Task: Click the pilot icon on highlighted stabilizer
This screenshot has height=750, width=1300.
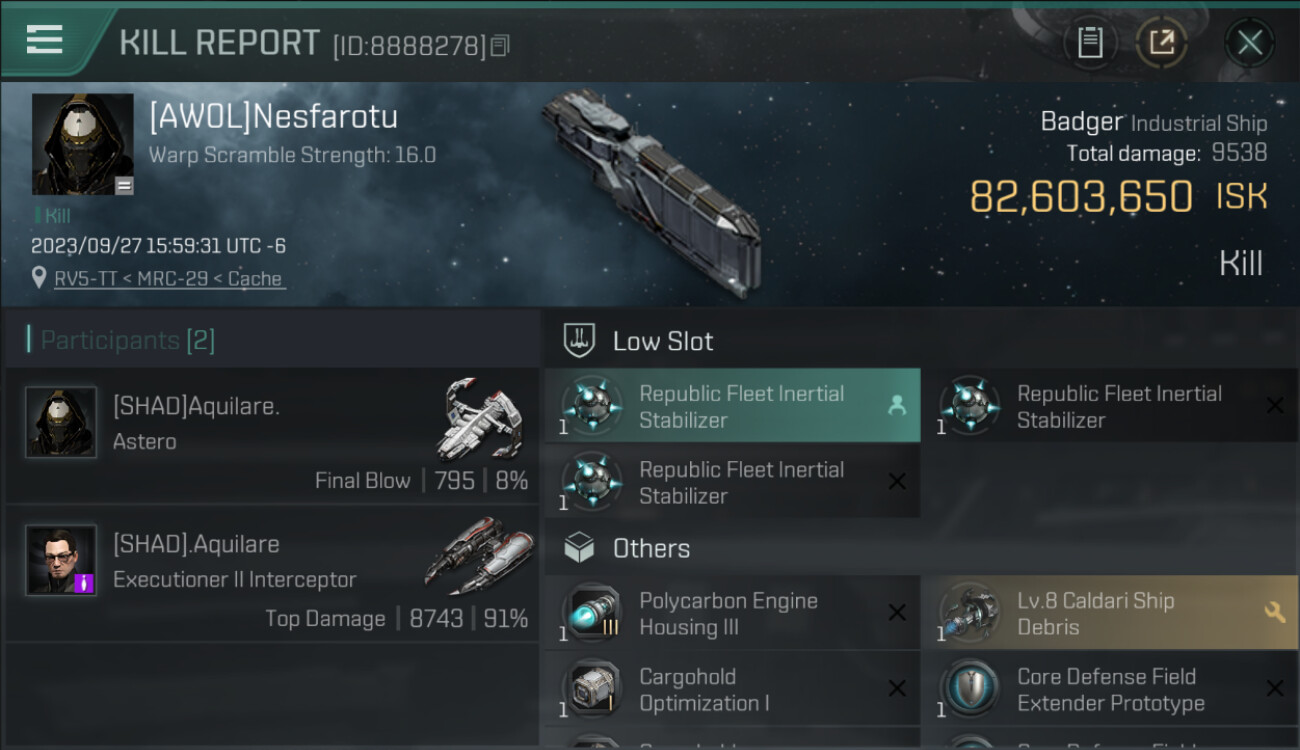Action: coord(897,405)
